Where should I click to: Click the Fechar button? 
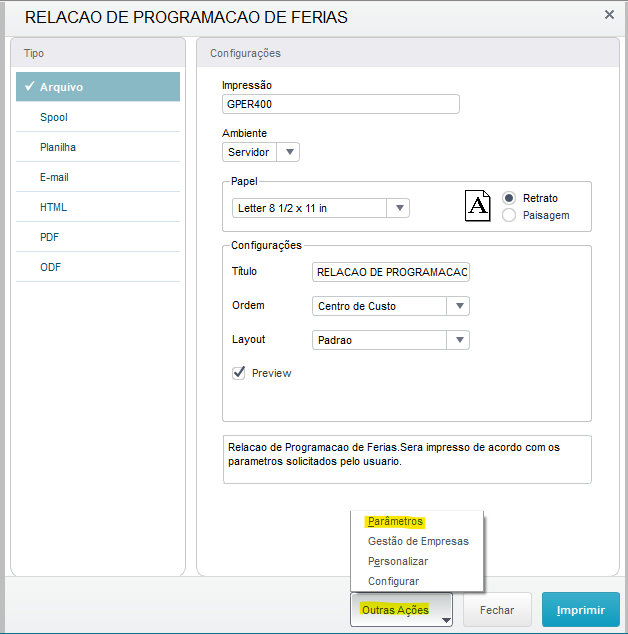click(x=497, y=610)
